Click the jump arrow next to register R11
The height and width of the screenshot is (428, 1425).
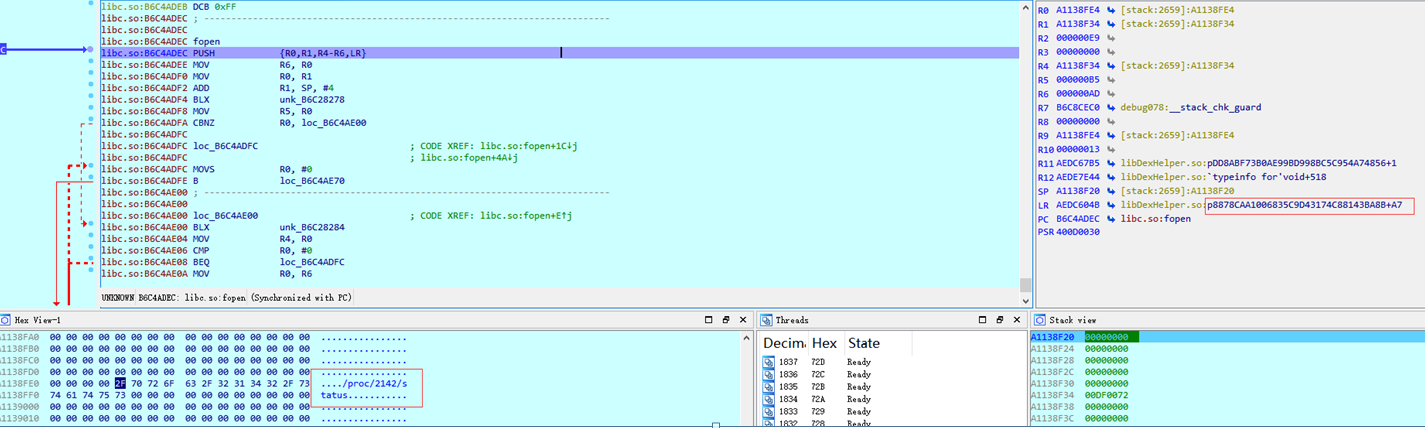[x=1112, y=163]
